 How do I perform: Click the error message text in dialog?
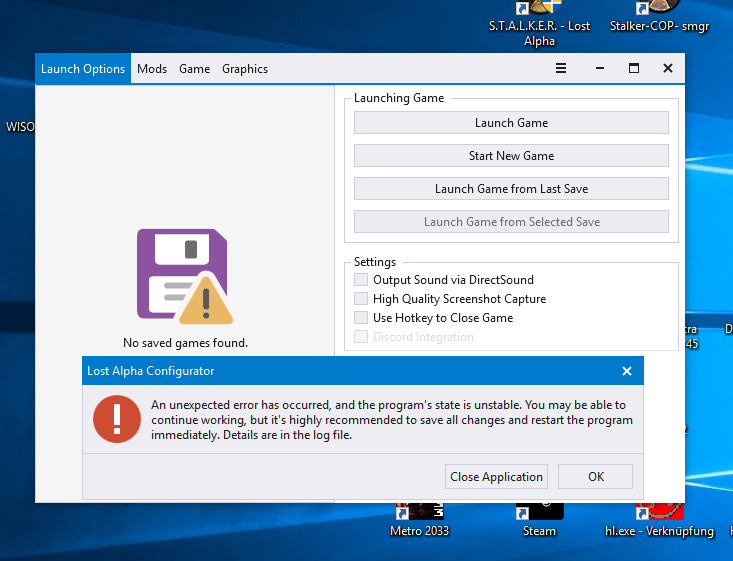392,420
